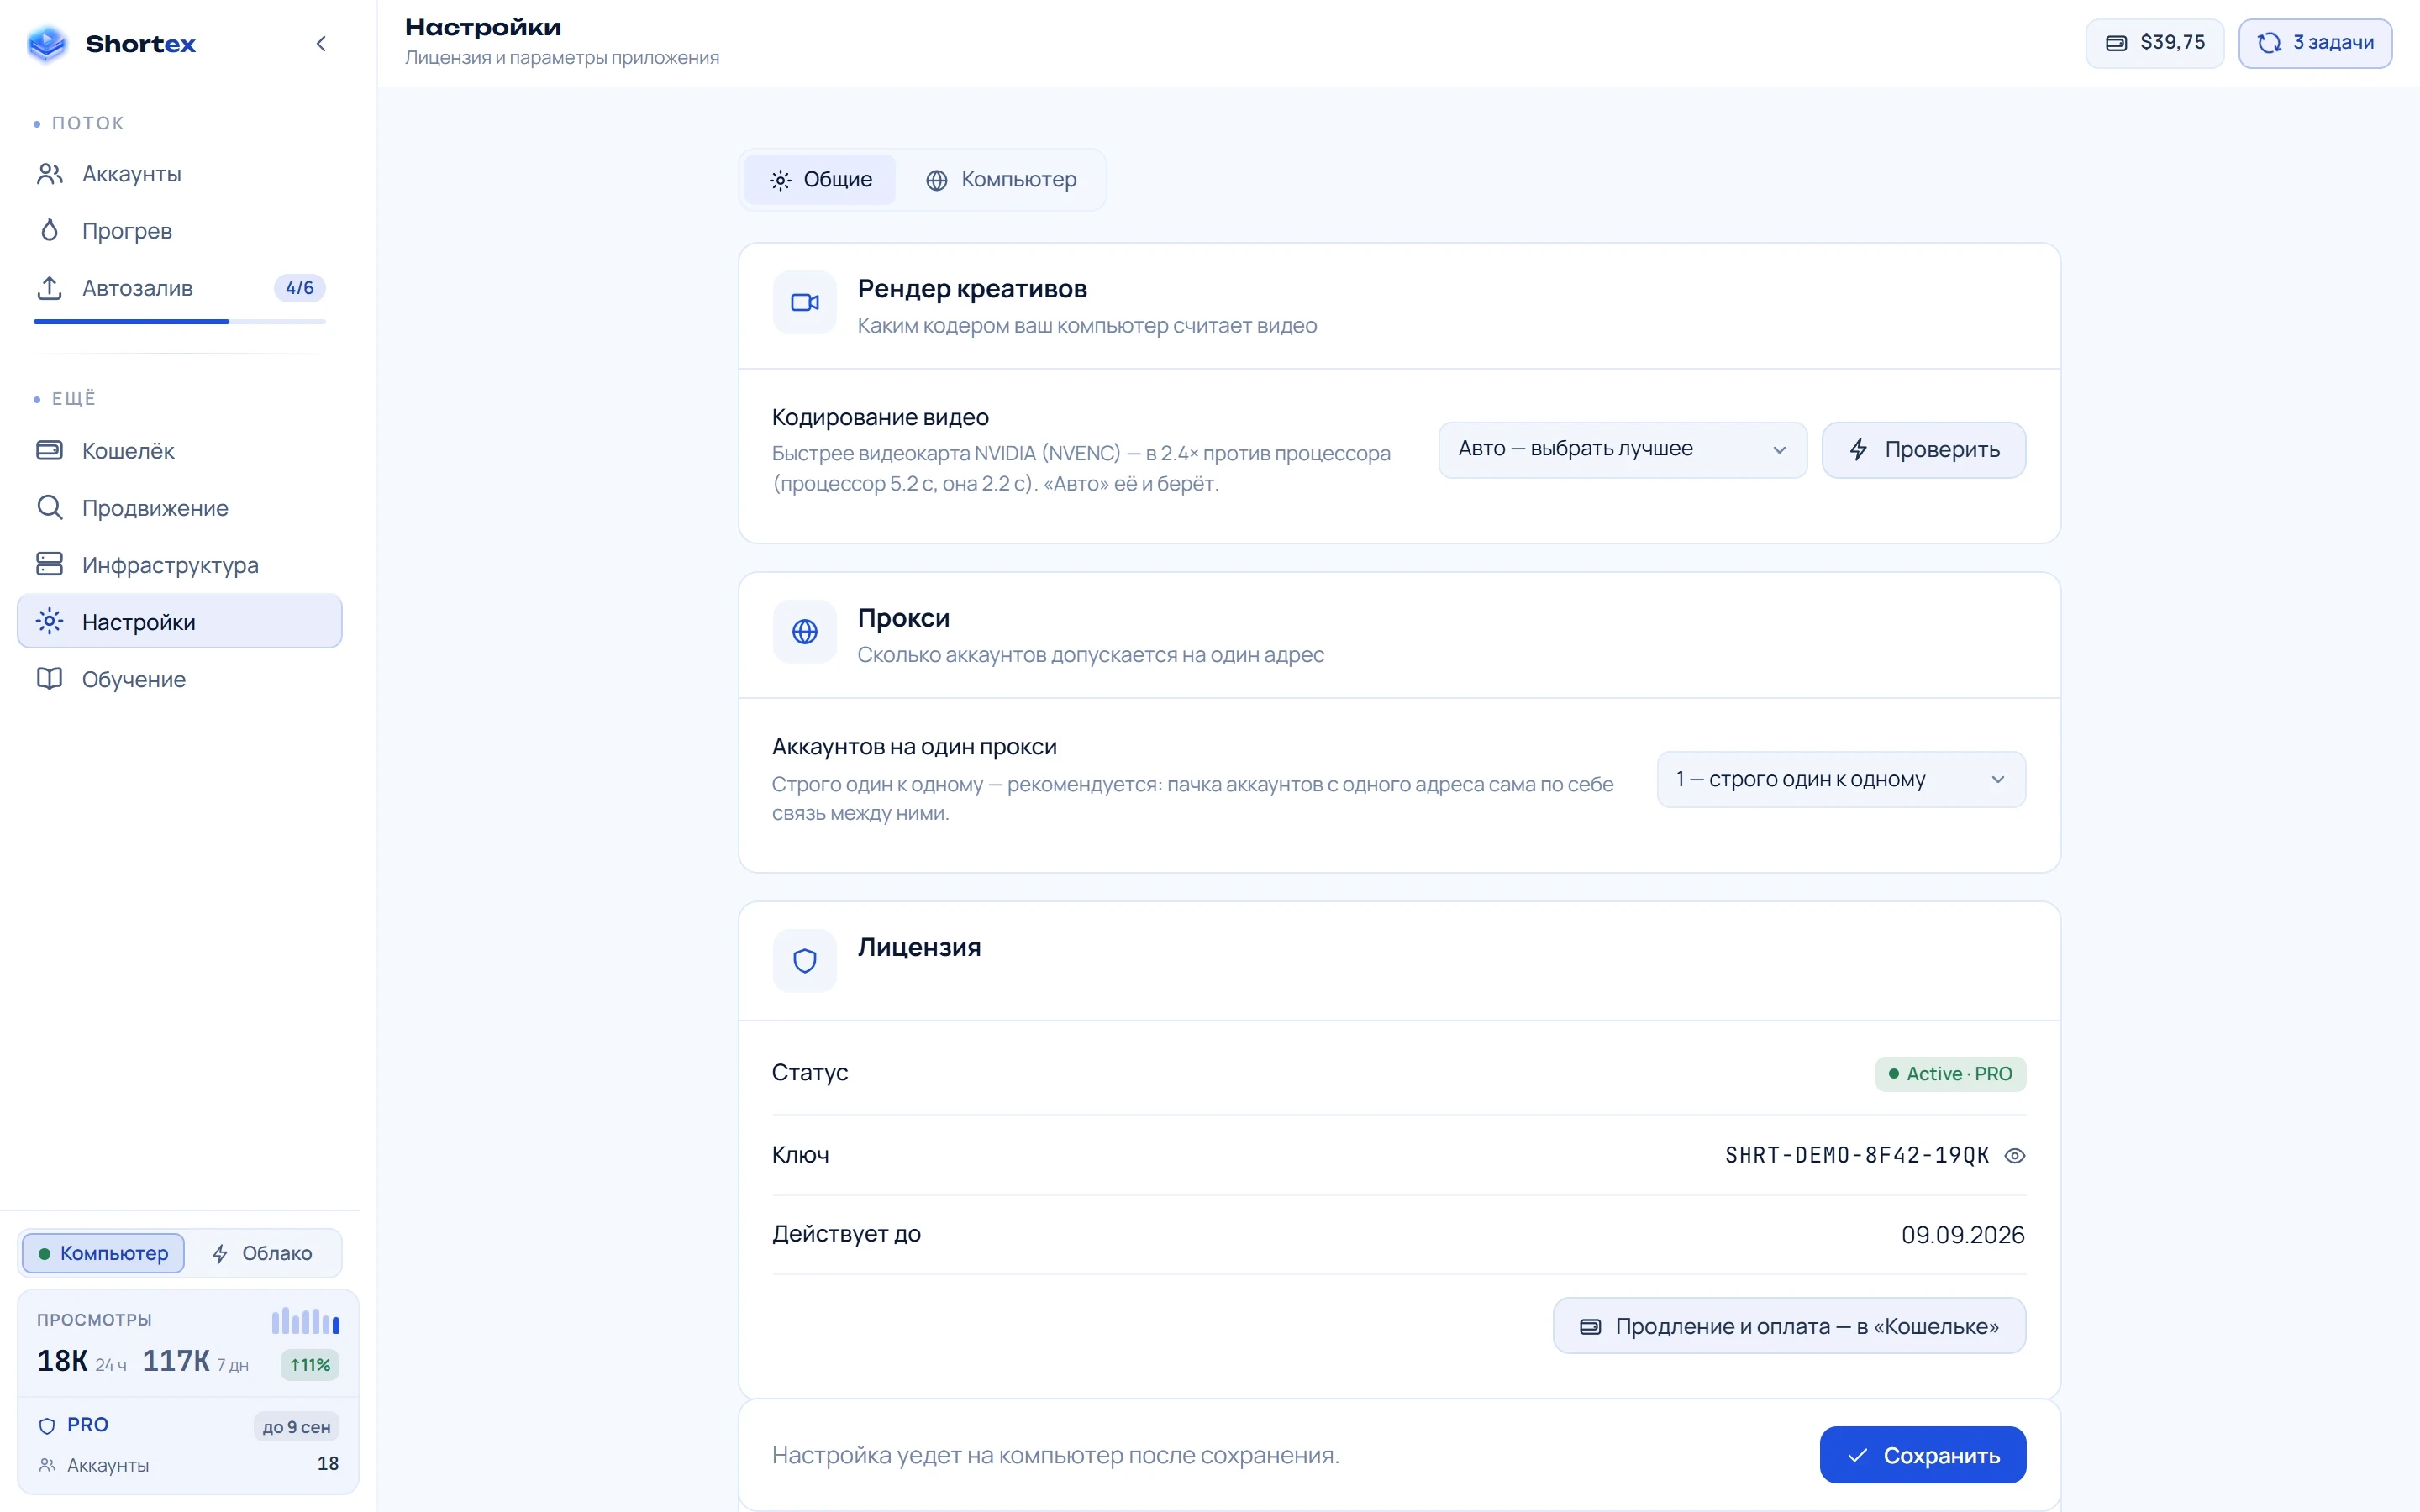
Task: Click the Прогрев flame icon
Action: point(49,231)
